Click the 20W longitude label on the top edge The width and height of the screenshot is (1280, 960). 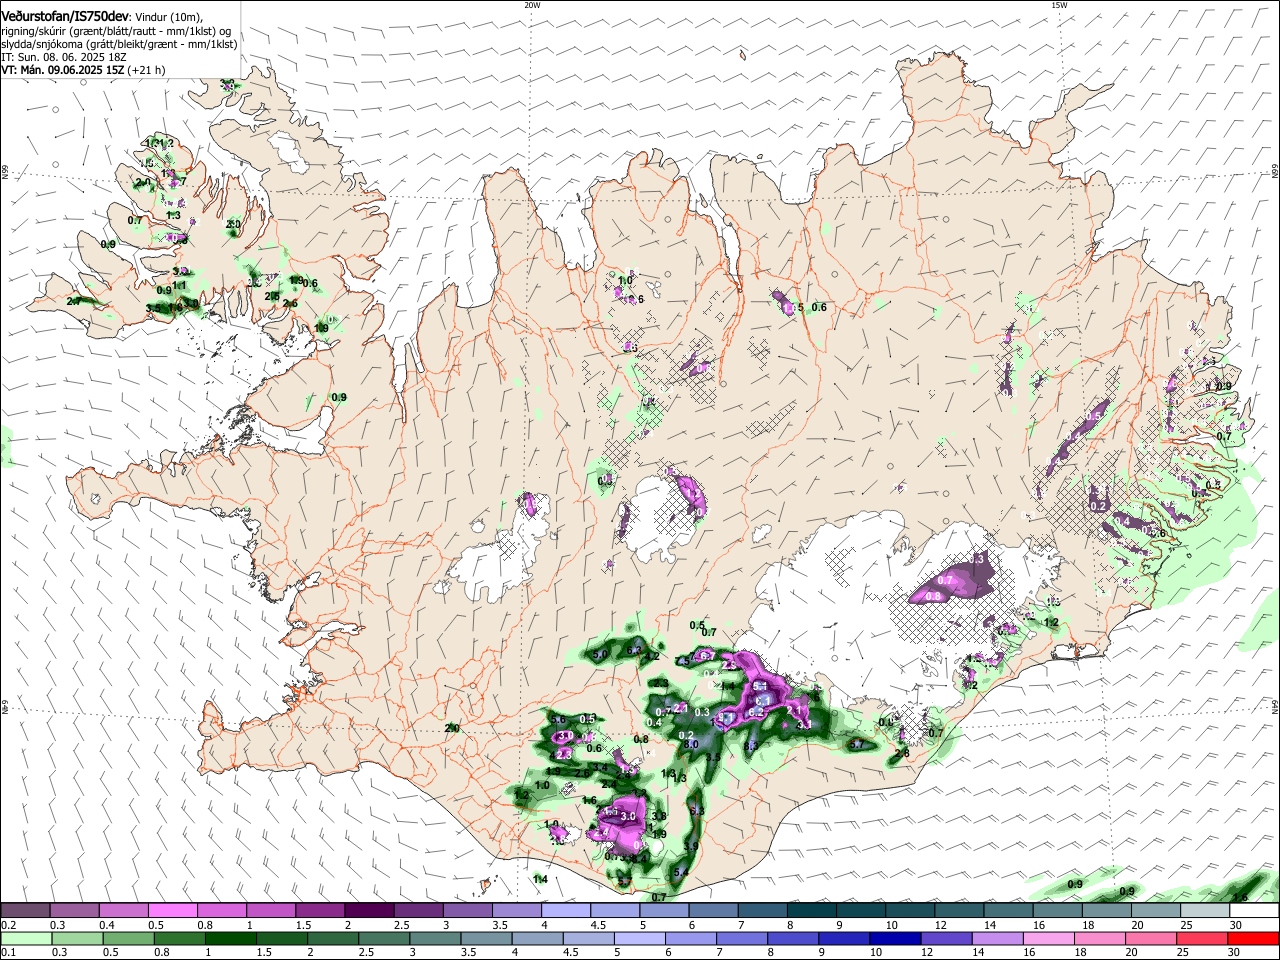pyautogui.click(x=532, y=5)
